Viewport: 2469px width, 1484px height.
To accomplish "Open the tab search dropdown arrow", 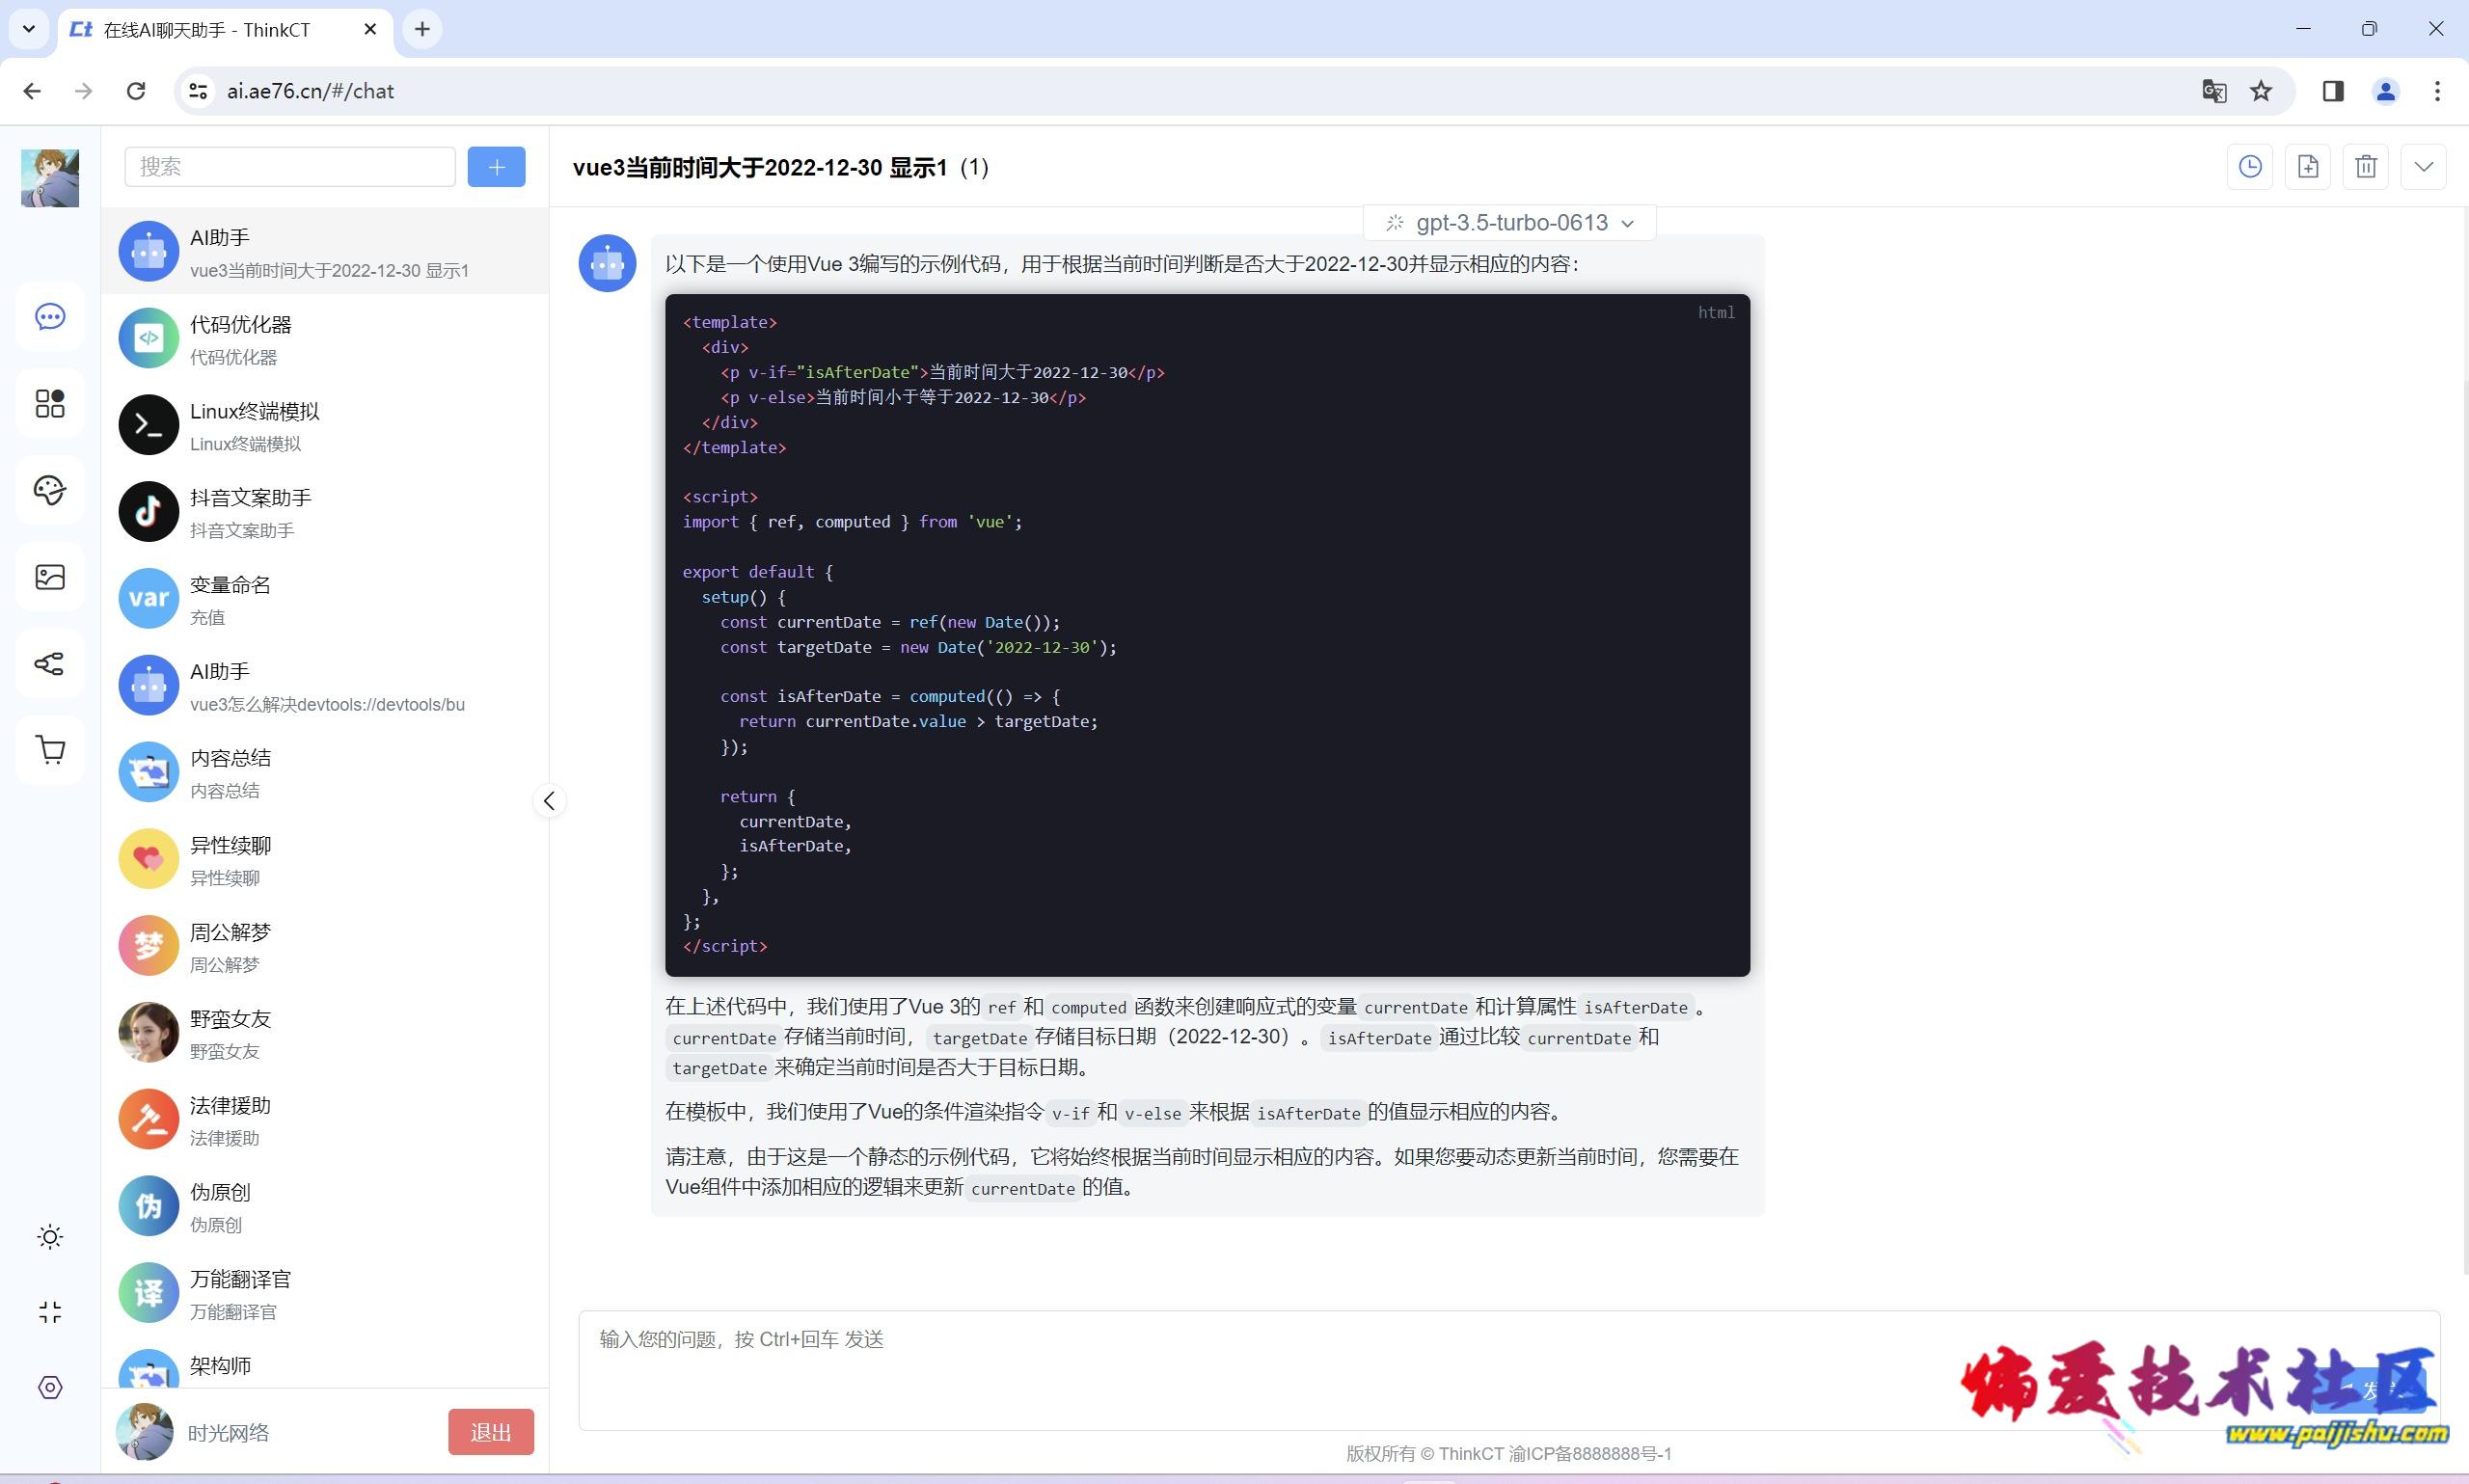I will 29,29.
